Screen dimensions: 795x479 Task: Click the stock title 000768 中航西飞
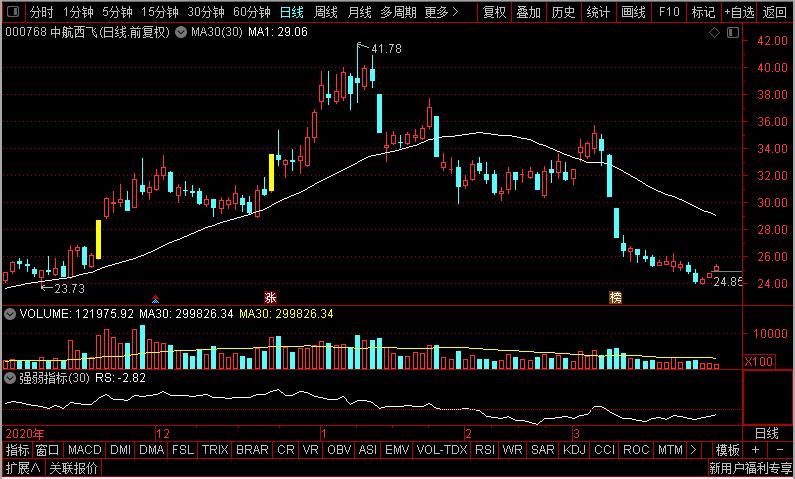pos(51,33)
